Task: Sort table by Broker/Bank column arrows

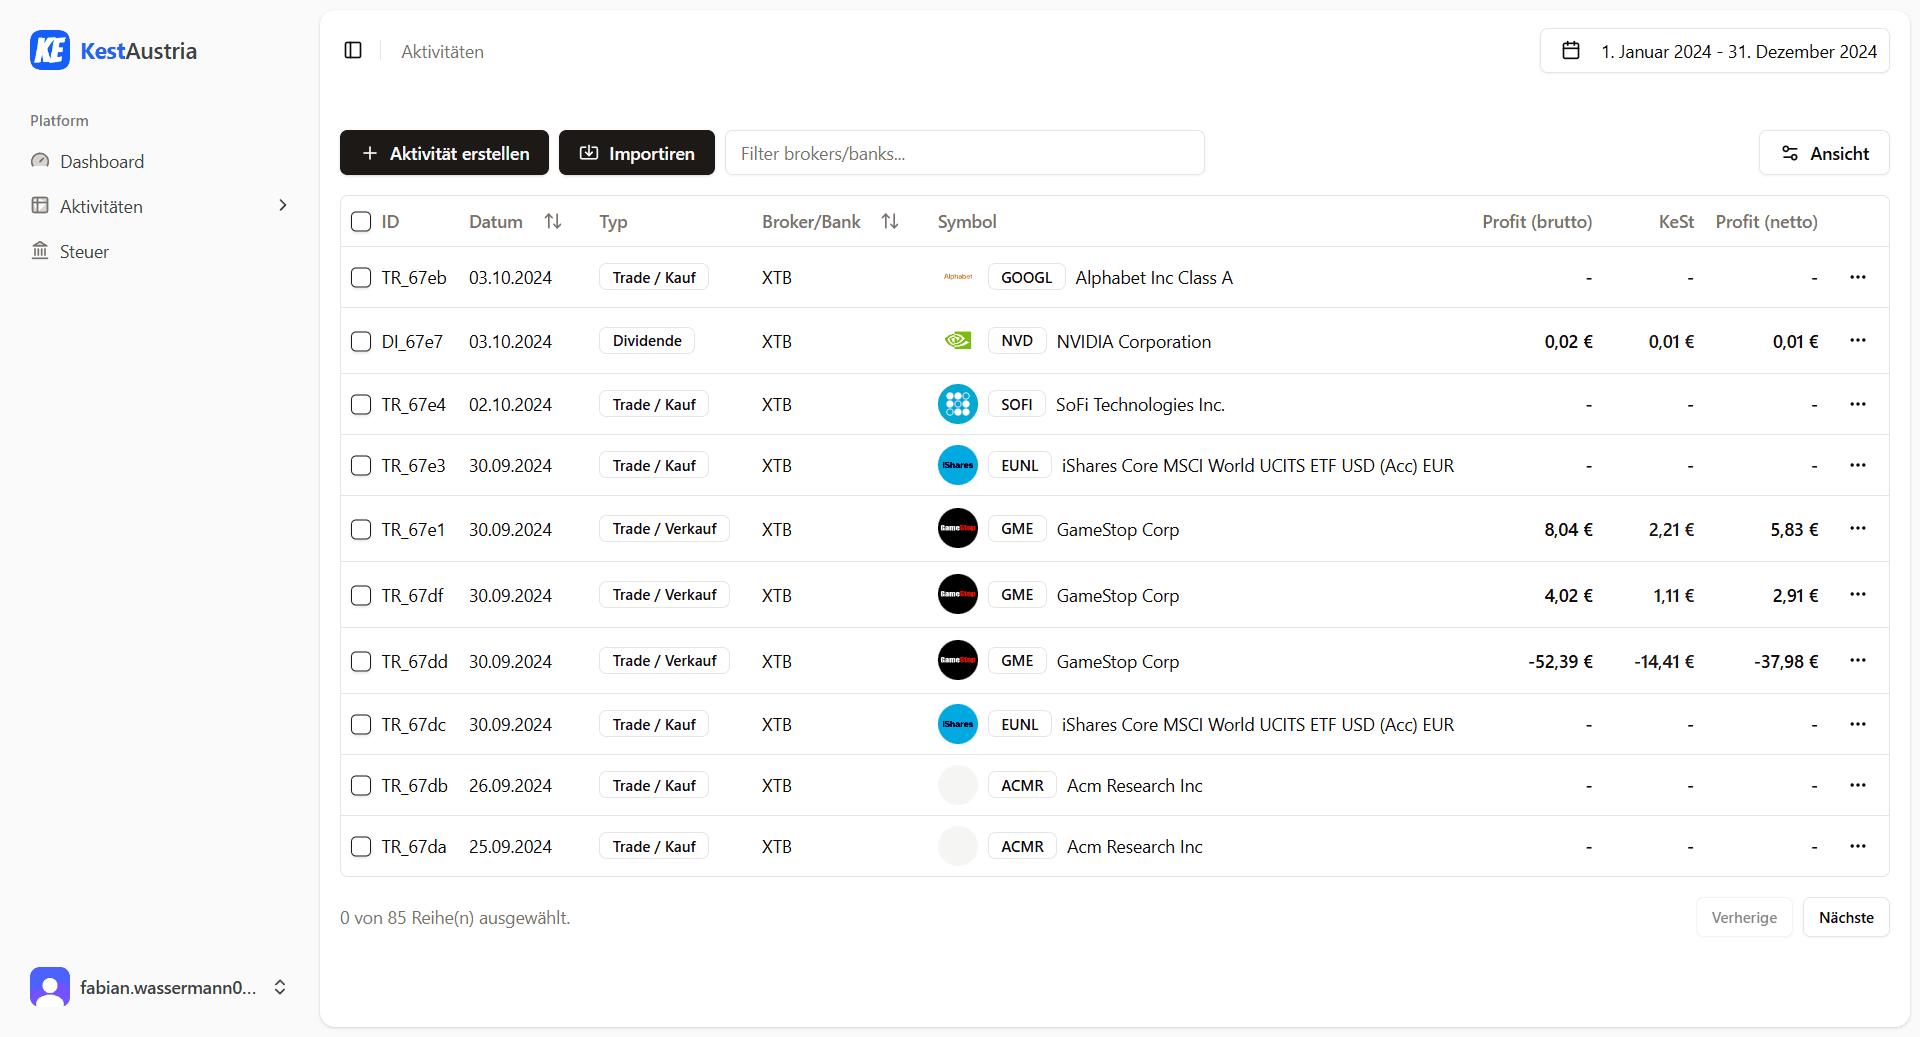Action: [890, 221]
